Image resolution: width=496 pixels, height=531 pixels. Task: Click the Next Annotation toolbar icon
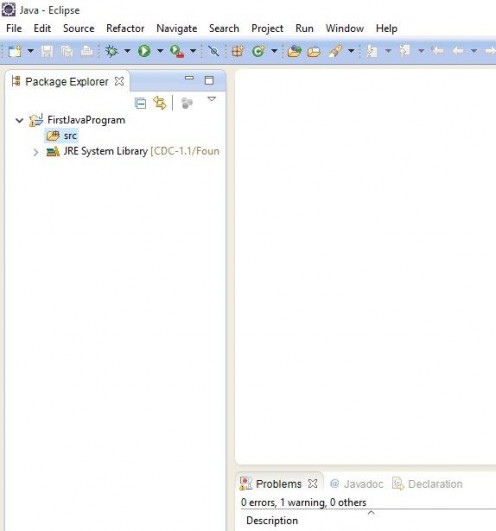[372, 51]
